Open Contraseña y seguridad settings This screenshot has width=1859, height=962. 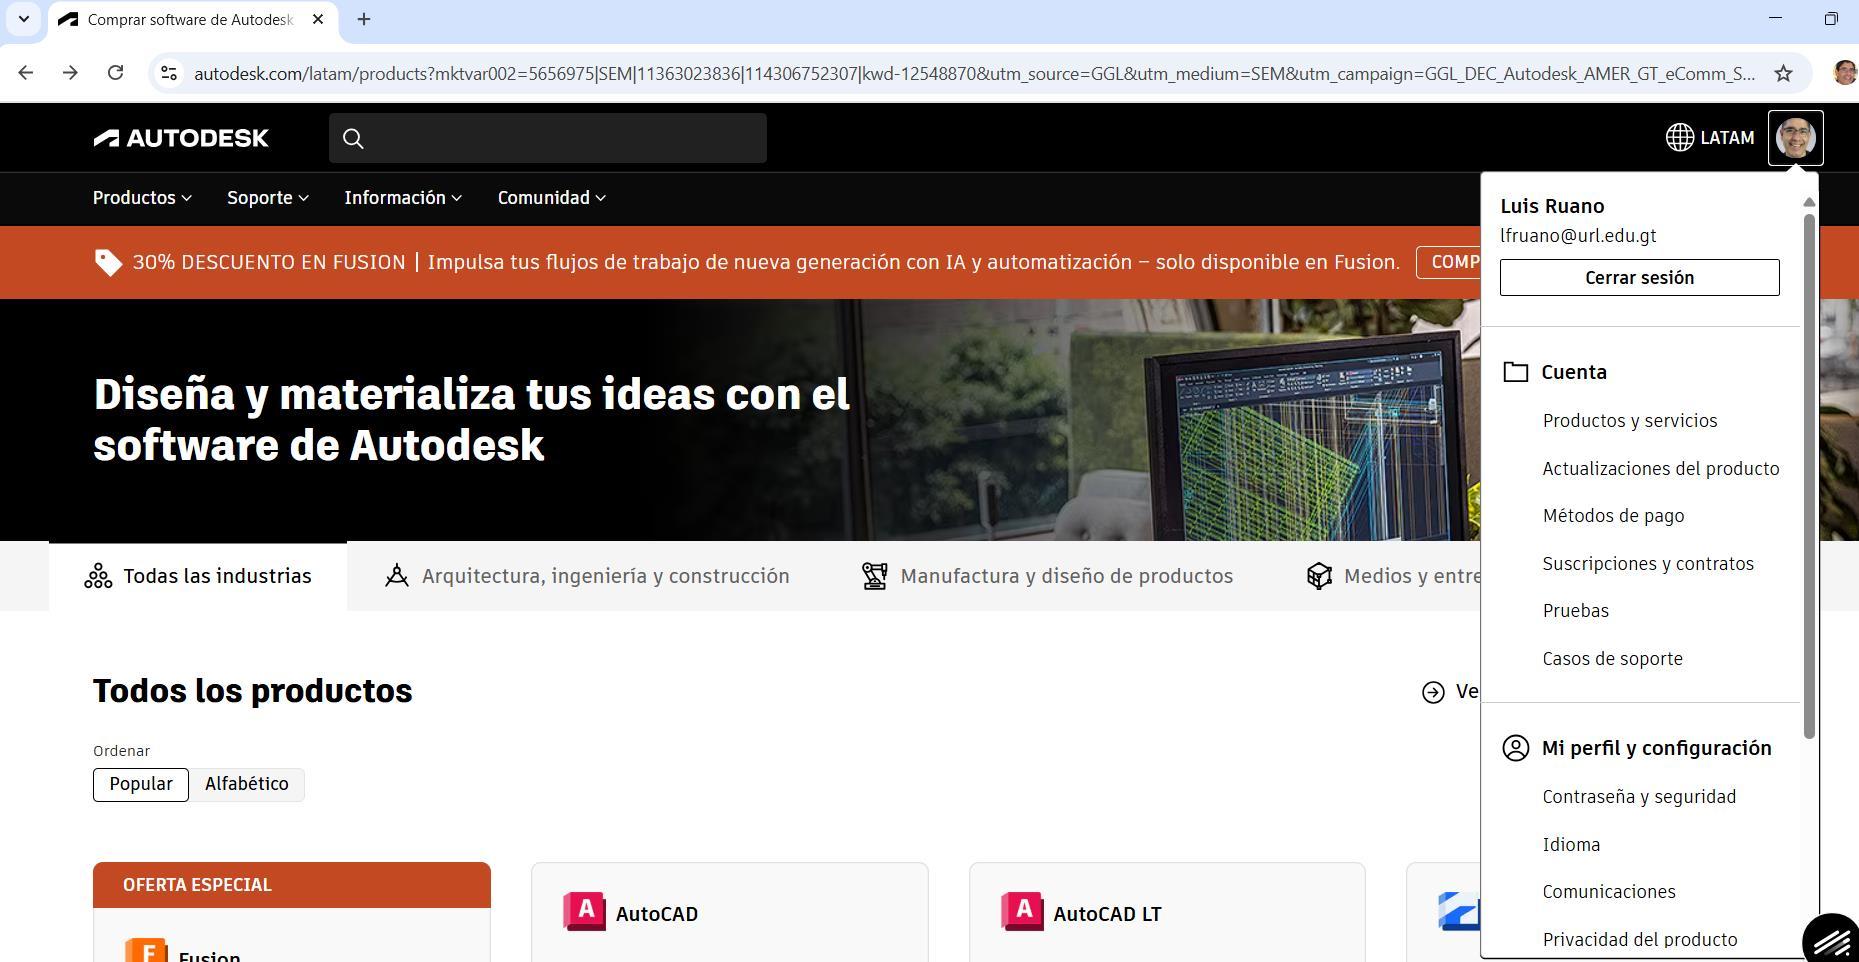pos(1640,797)
